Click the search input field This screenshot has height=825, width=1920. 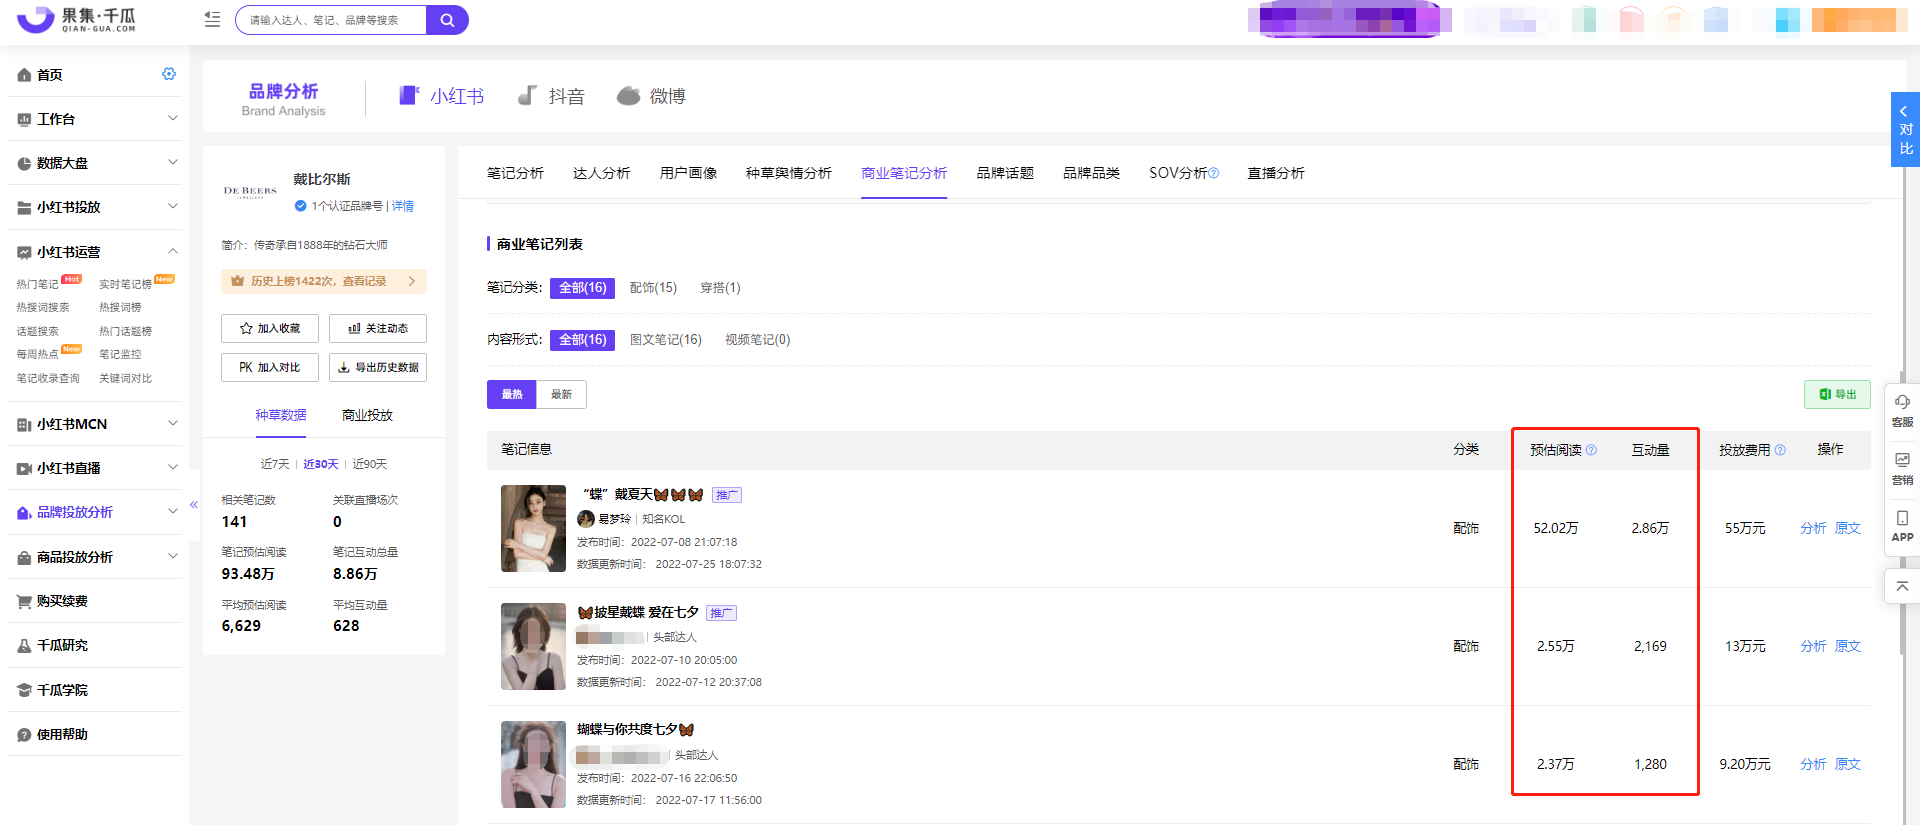point(332,20)
